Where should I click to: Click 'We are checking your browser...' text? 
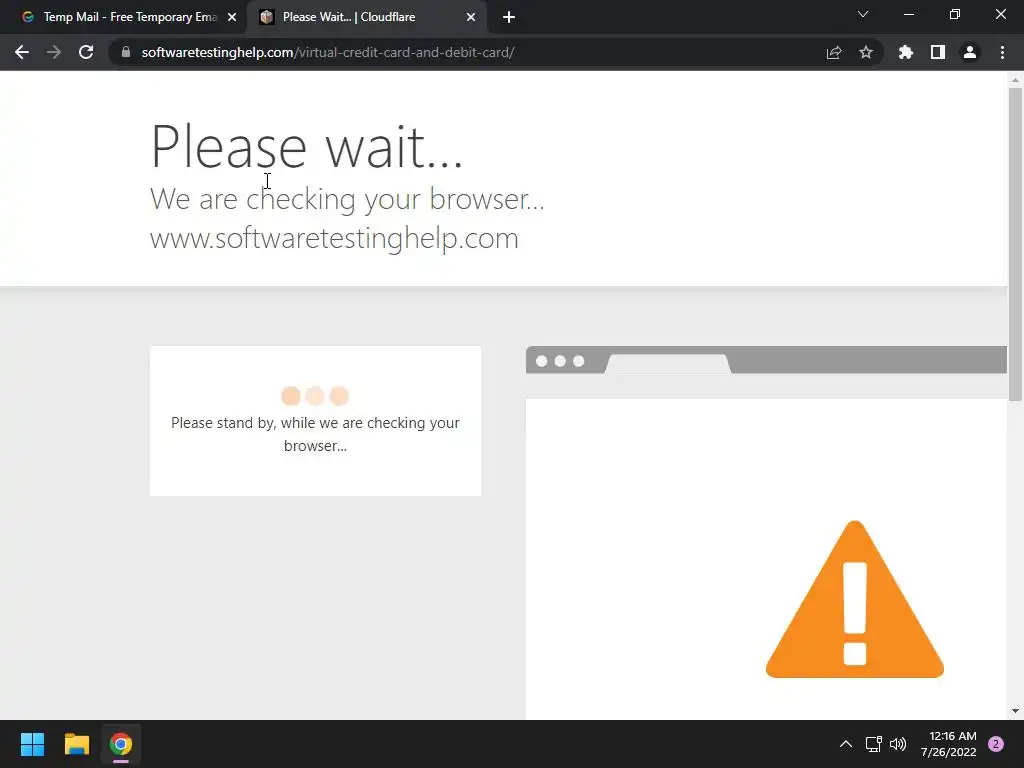tap(347, 199)
